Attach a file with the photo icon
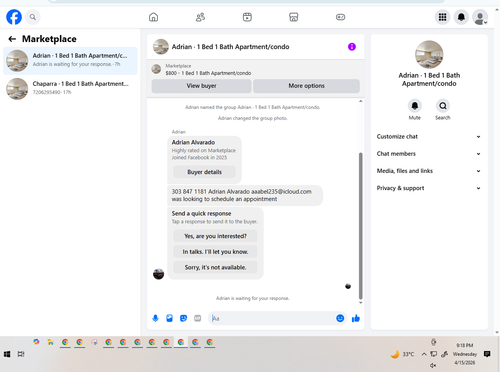Image resolution: width=500 pixels, height=372 pixels. pos(169,318)
